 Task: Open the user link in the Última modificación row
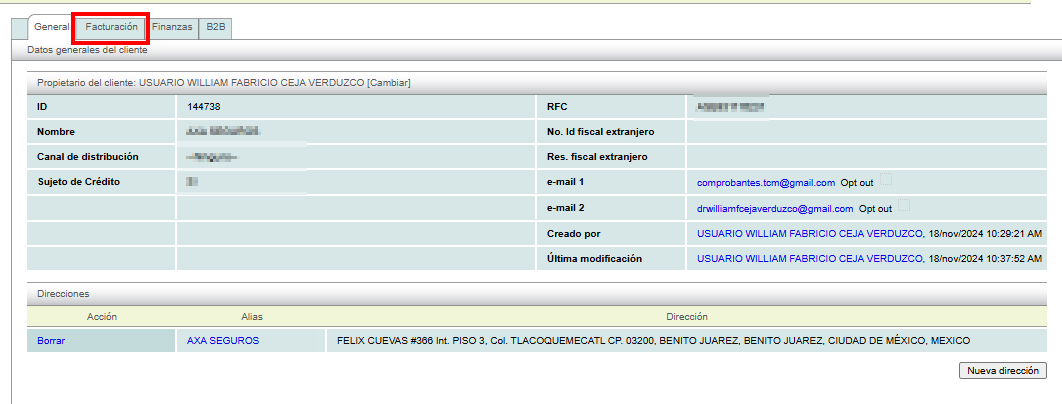(809, 258)
